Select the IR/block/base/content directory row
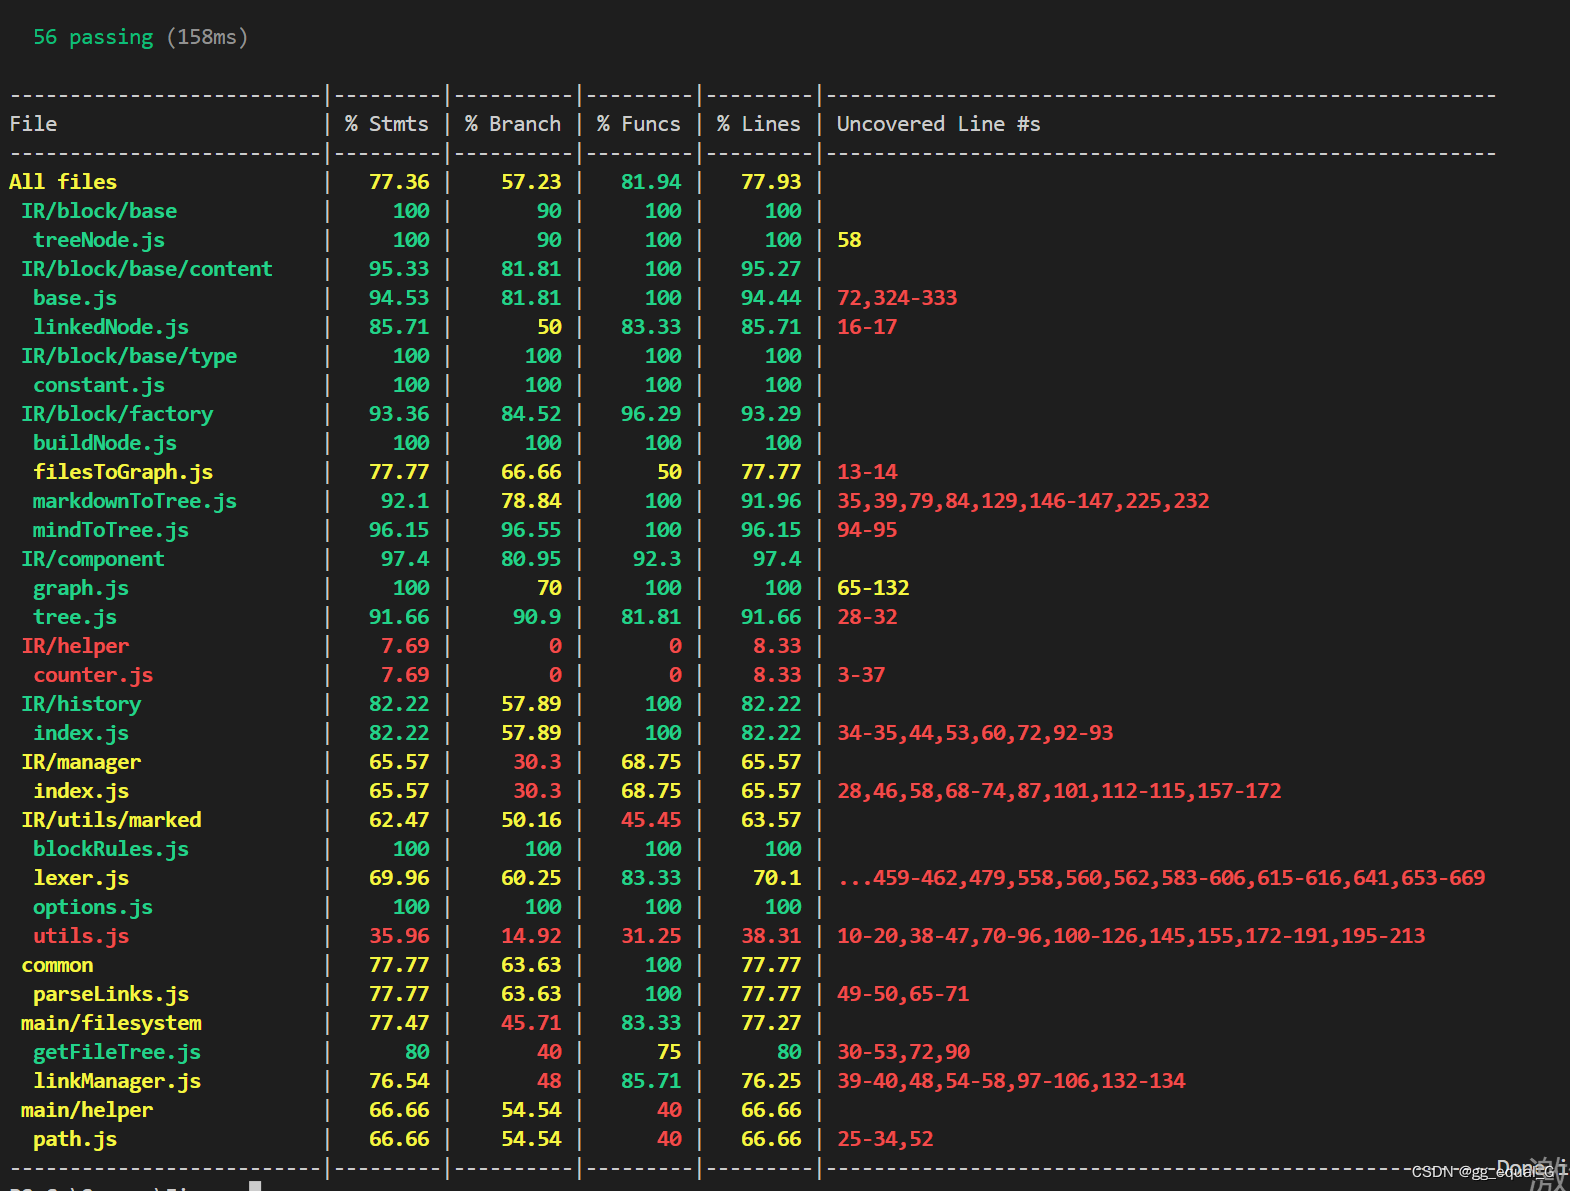 point(147,269)
